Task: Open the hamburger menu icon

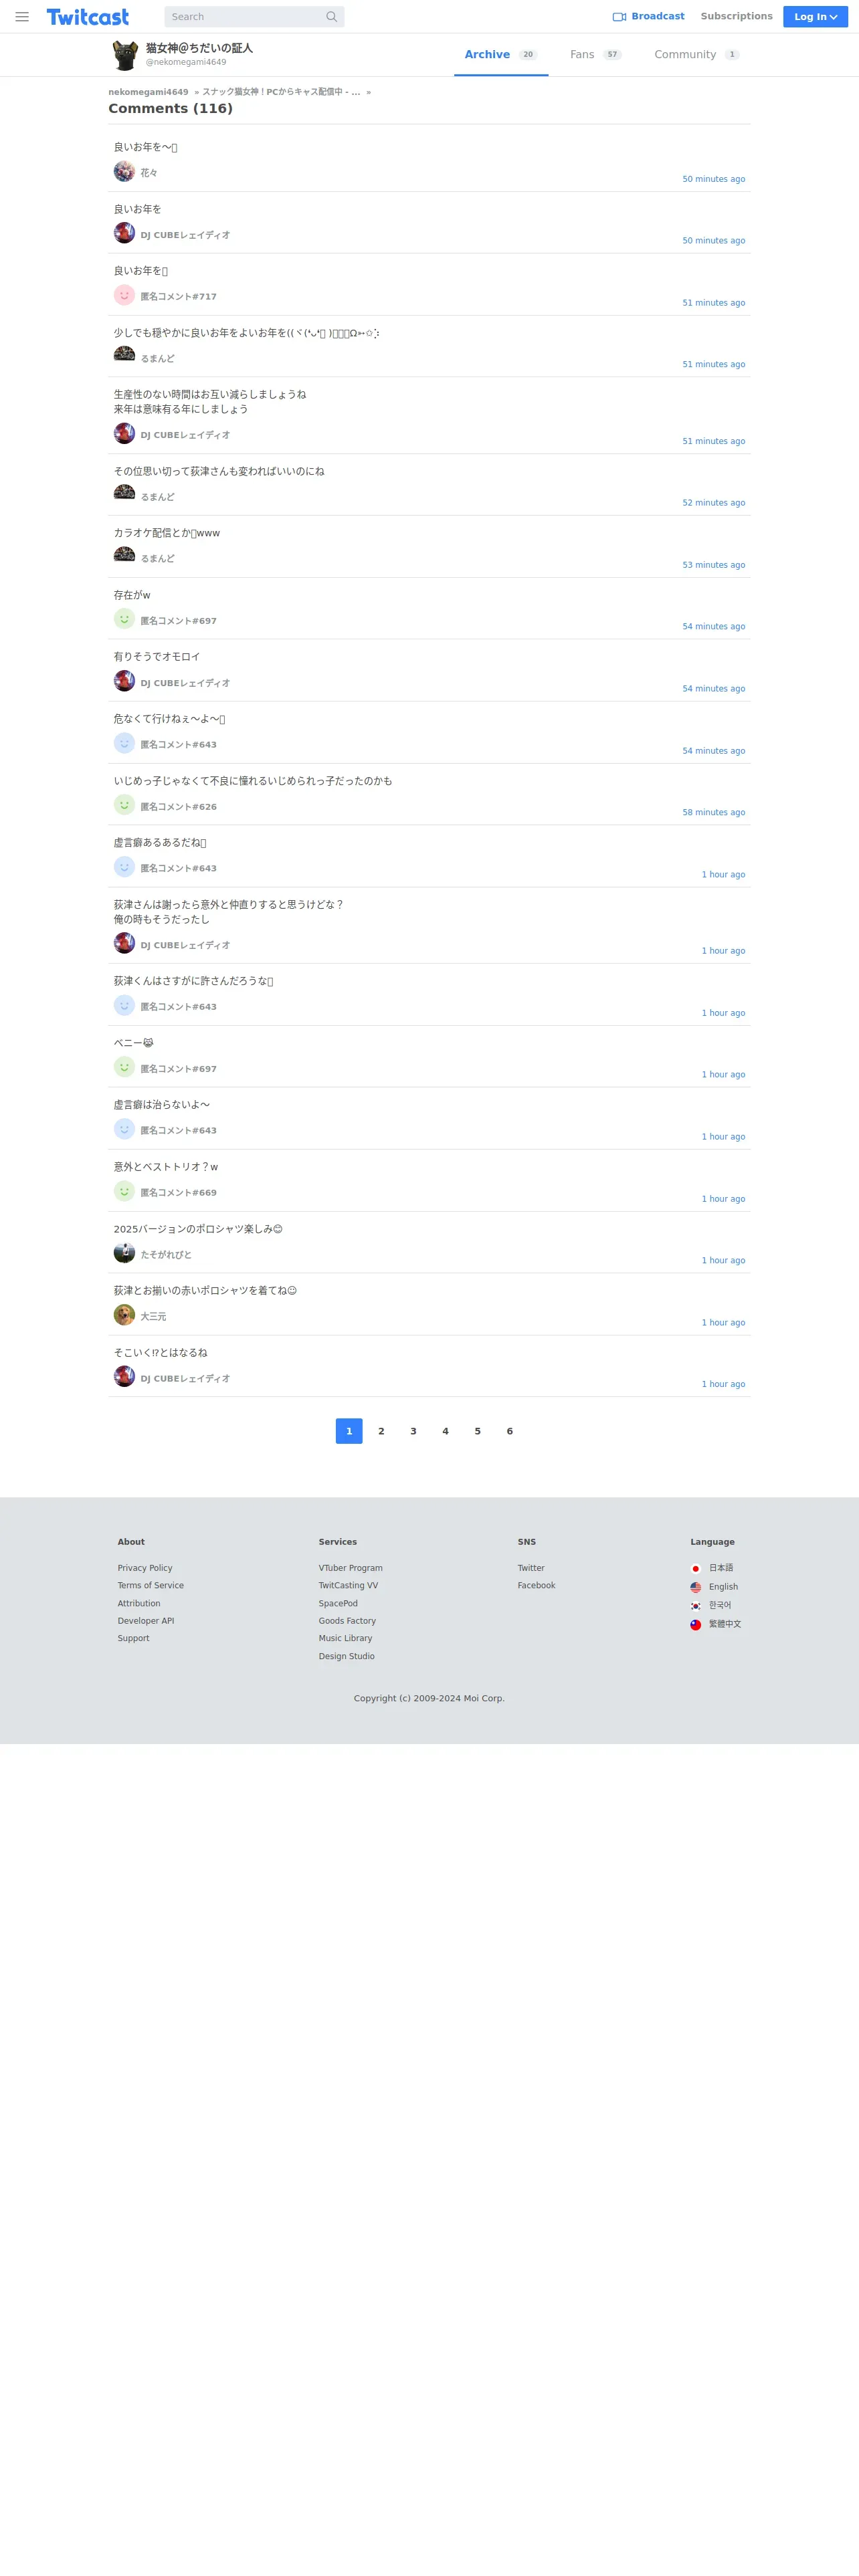Action: point(22,17)
